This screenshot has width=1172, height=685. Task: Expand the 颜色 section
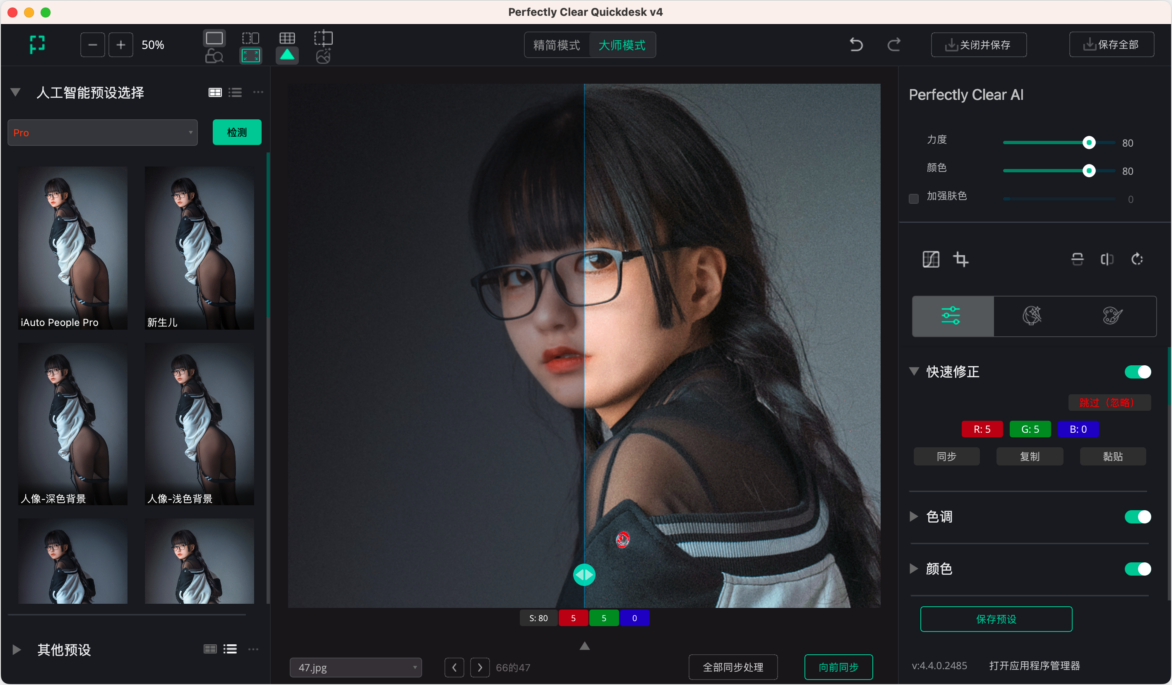(913, 569)
